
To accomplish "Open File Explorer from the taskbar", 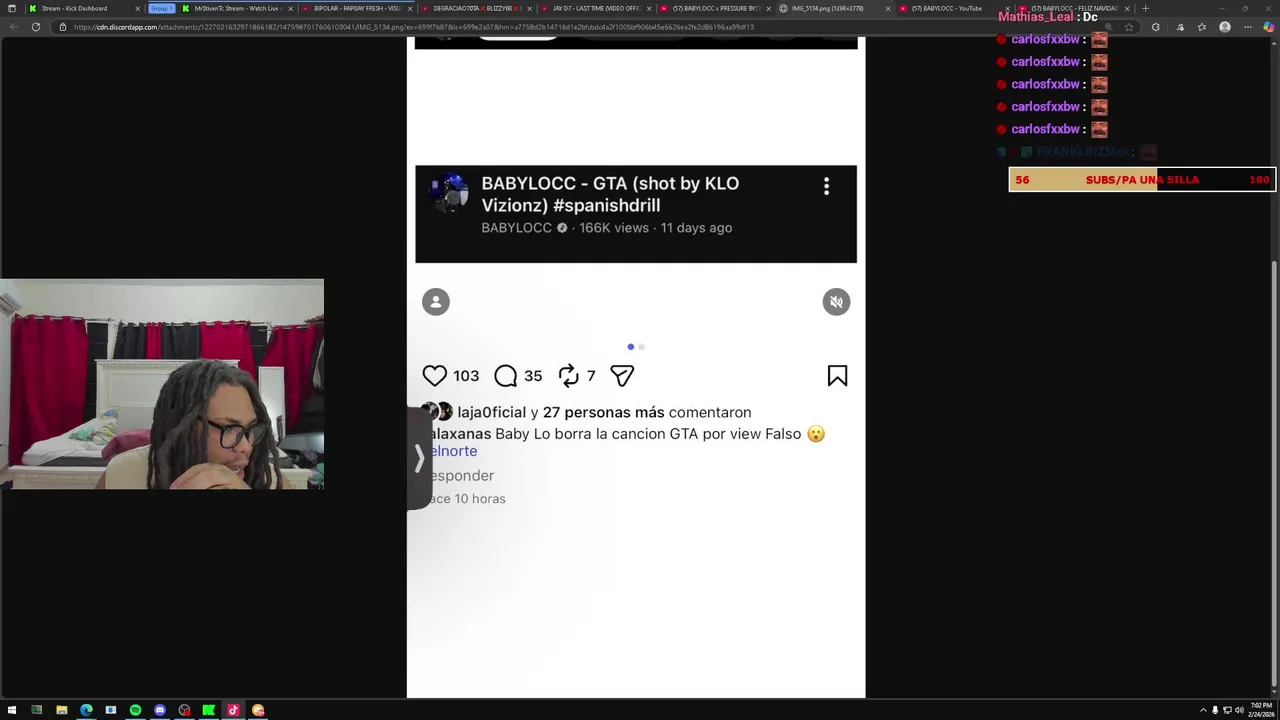I will pyautogui.click(x=61, y=710).
